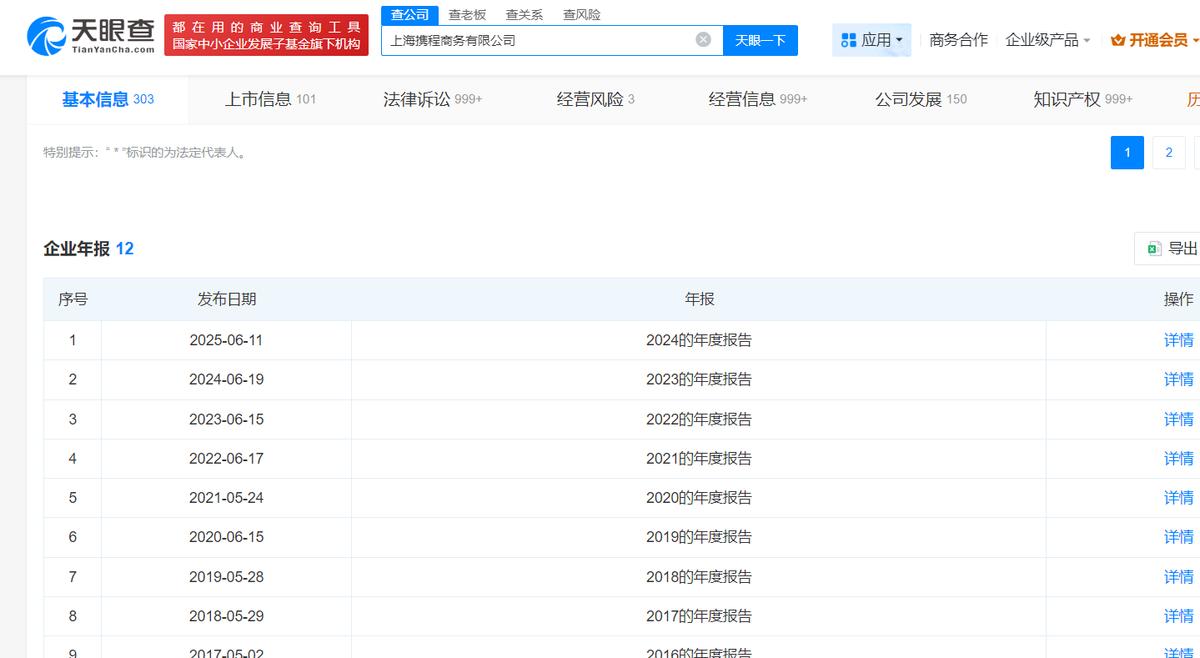Click the green Excel icon beside 导出
The image size is (1200, 658).
pos(1152,247)
